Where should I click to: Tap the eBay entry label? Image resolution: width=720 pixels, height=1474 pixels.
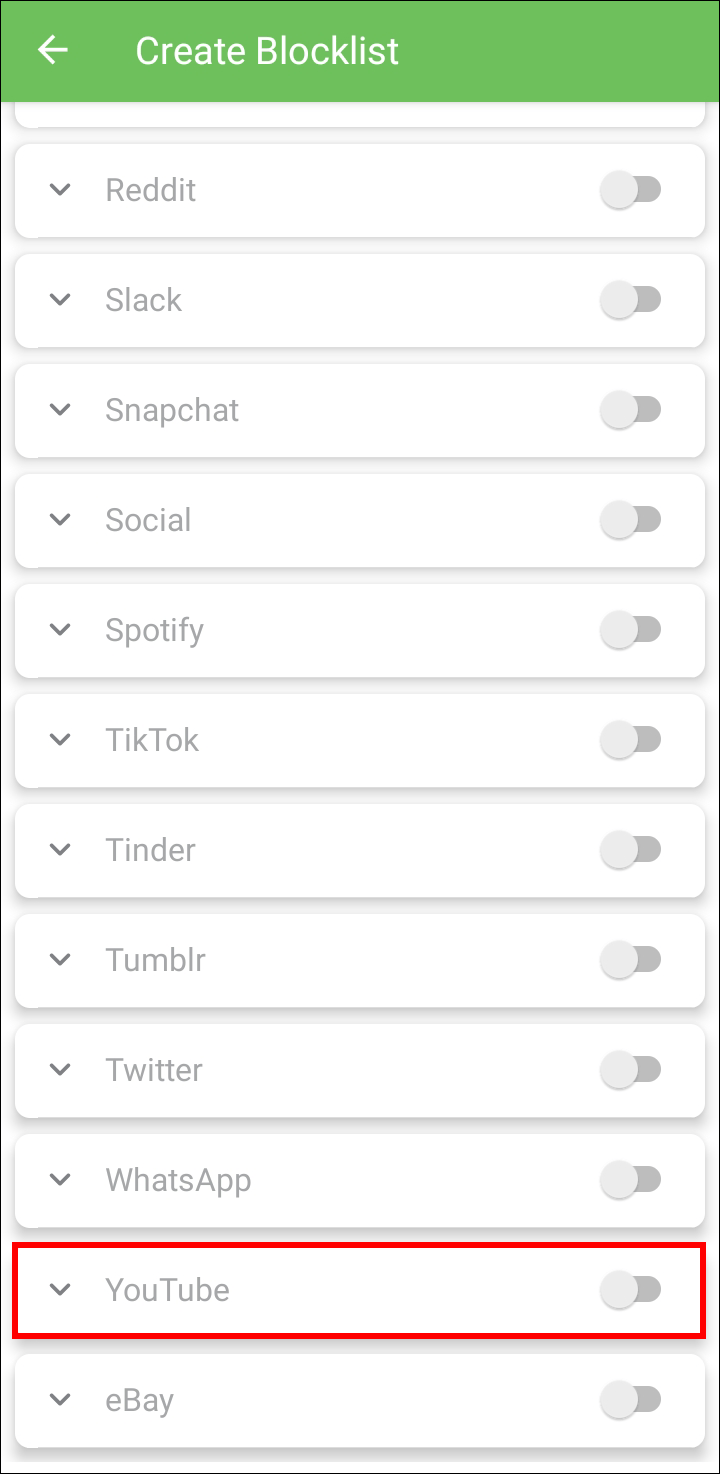click(x=139, y=1399)
